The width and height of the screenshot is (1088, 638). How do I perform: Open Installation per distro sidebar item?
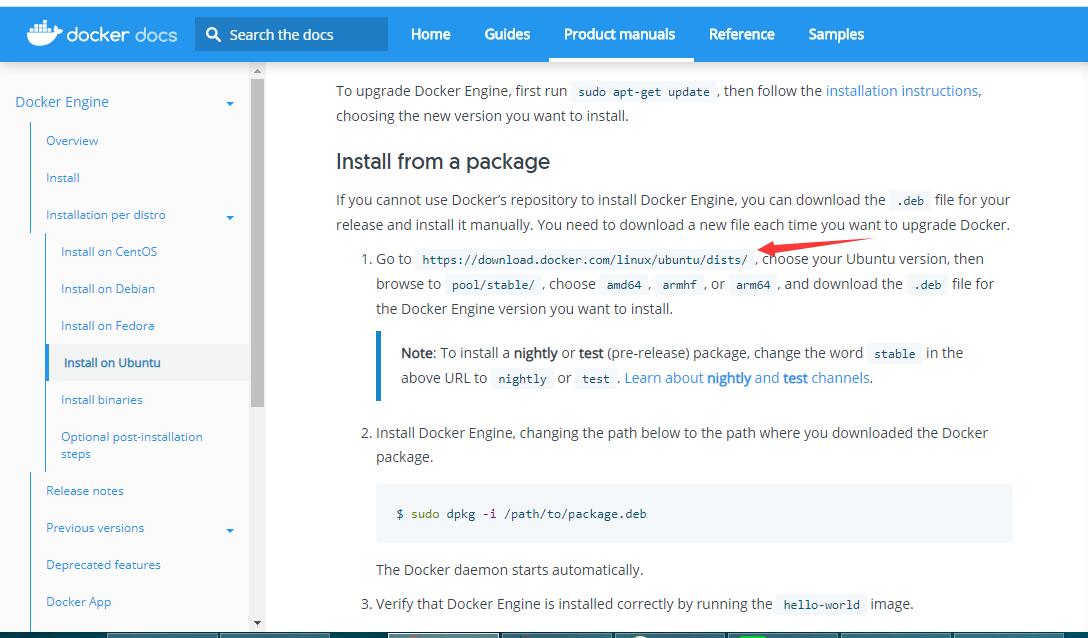click(105, 215)
